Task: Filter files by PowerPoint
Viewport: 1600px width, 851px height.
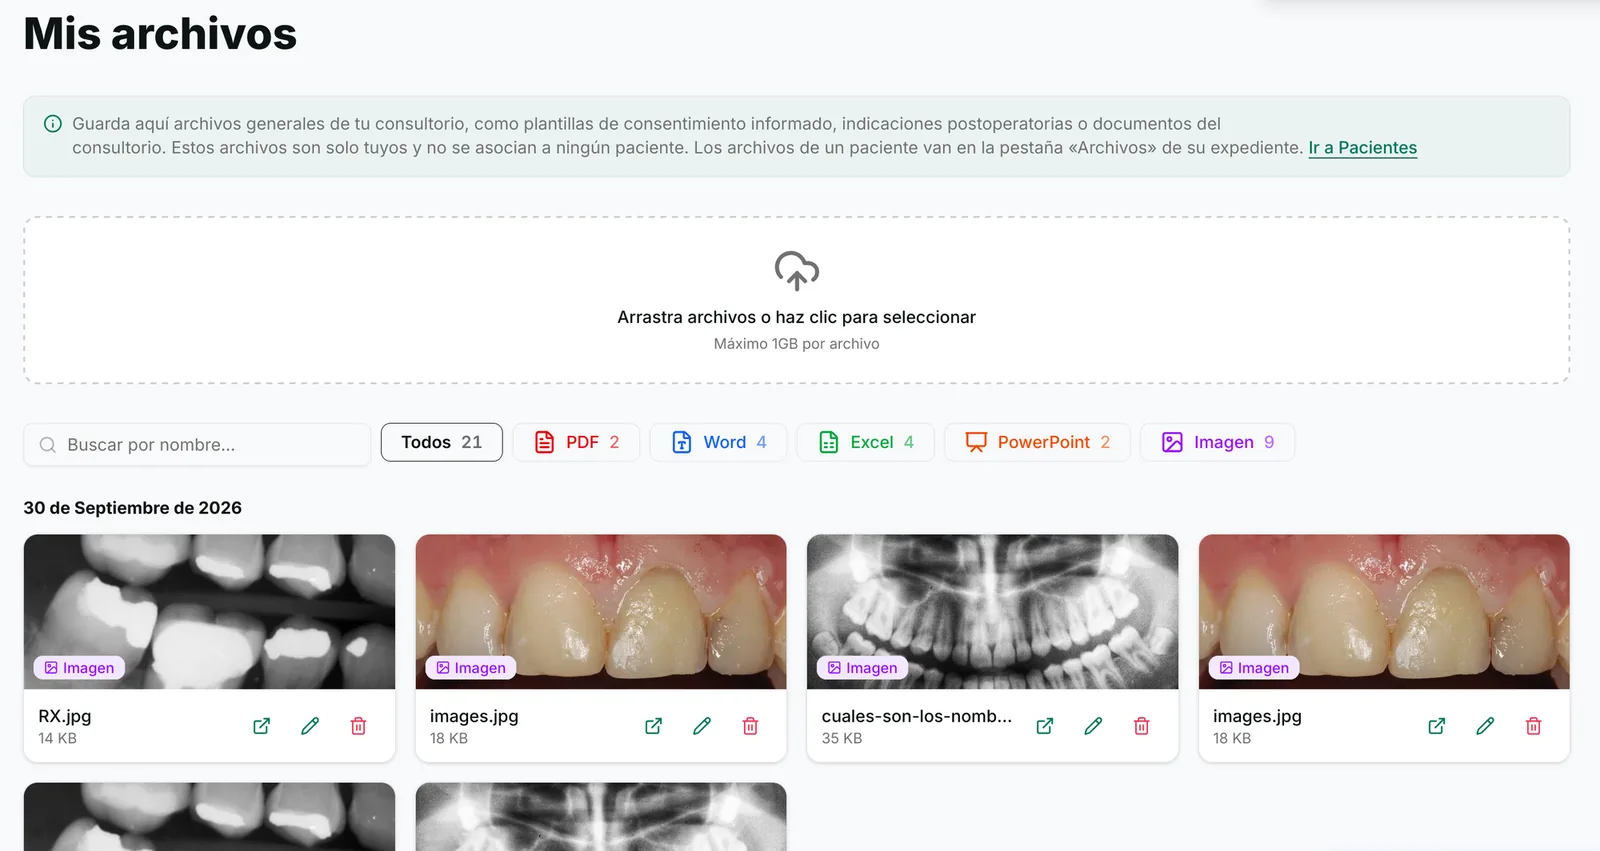Action: point(1037,442)
